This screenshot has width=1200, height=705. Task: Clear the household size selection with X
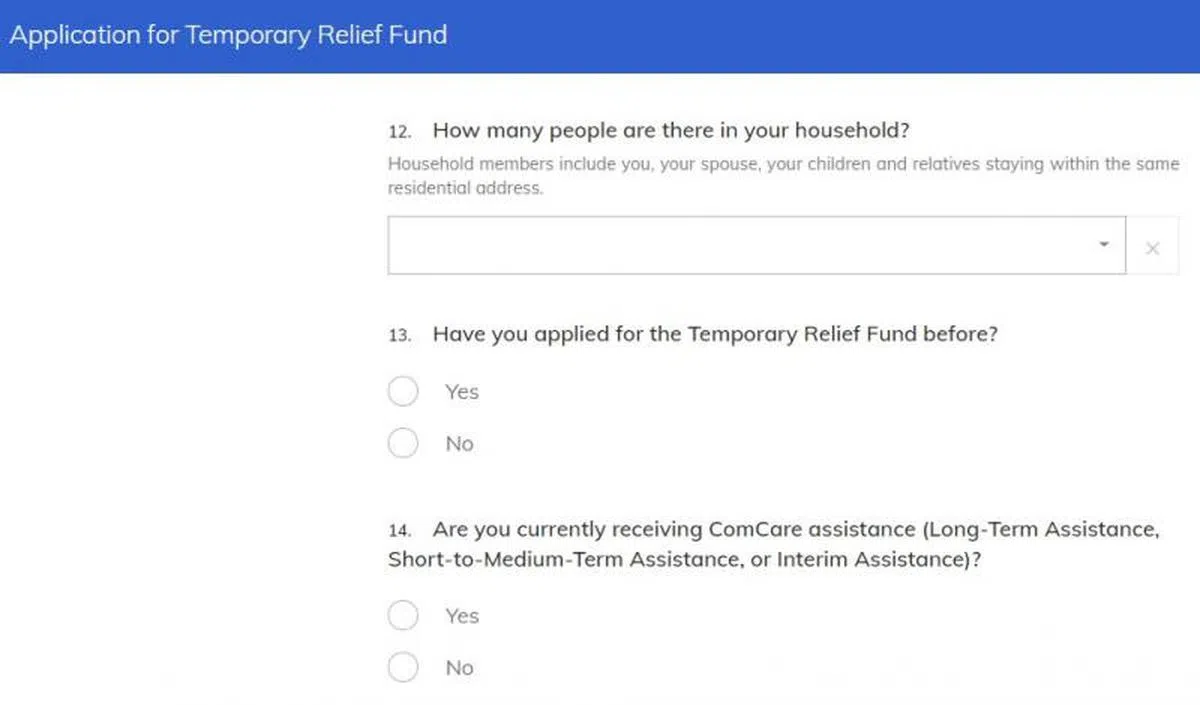coord(1152,247)
